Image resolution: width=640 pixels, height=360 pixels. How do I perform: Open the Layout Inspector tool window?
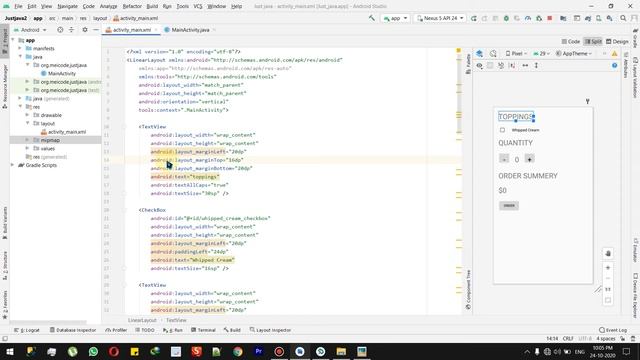(270, 330)
